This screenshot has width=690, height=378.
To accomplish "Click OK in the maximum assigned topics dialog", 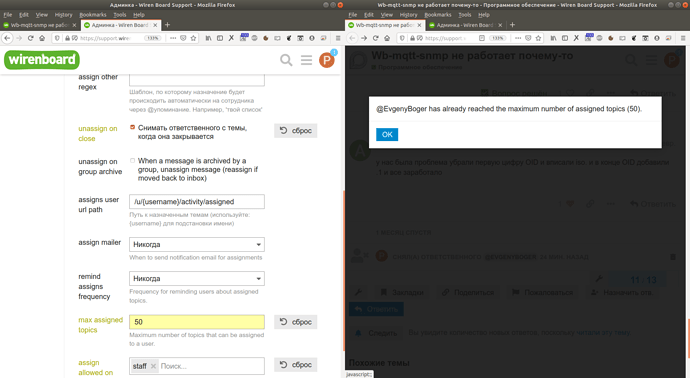I will (387, 134).
